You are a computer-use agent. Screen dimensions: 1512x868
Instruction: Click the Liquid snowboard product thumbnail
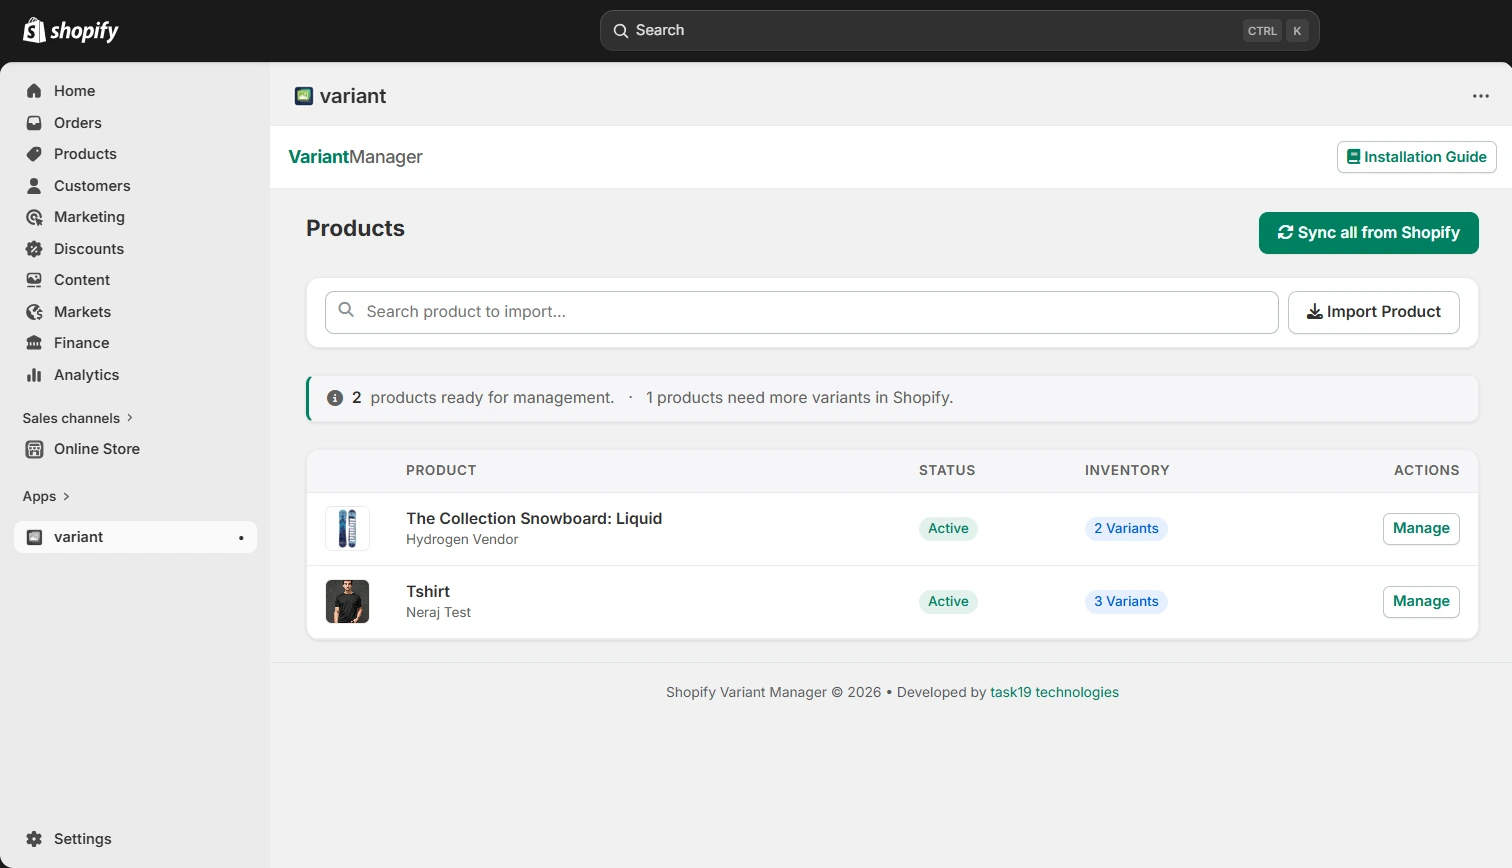(x=347, y=528)
